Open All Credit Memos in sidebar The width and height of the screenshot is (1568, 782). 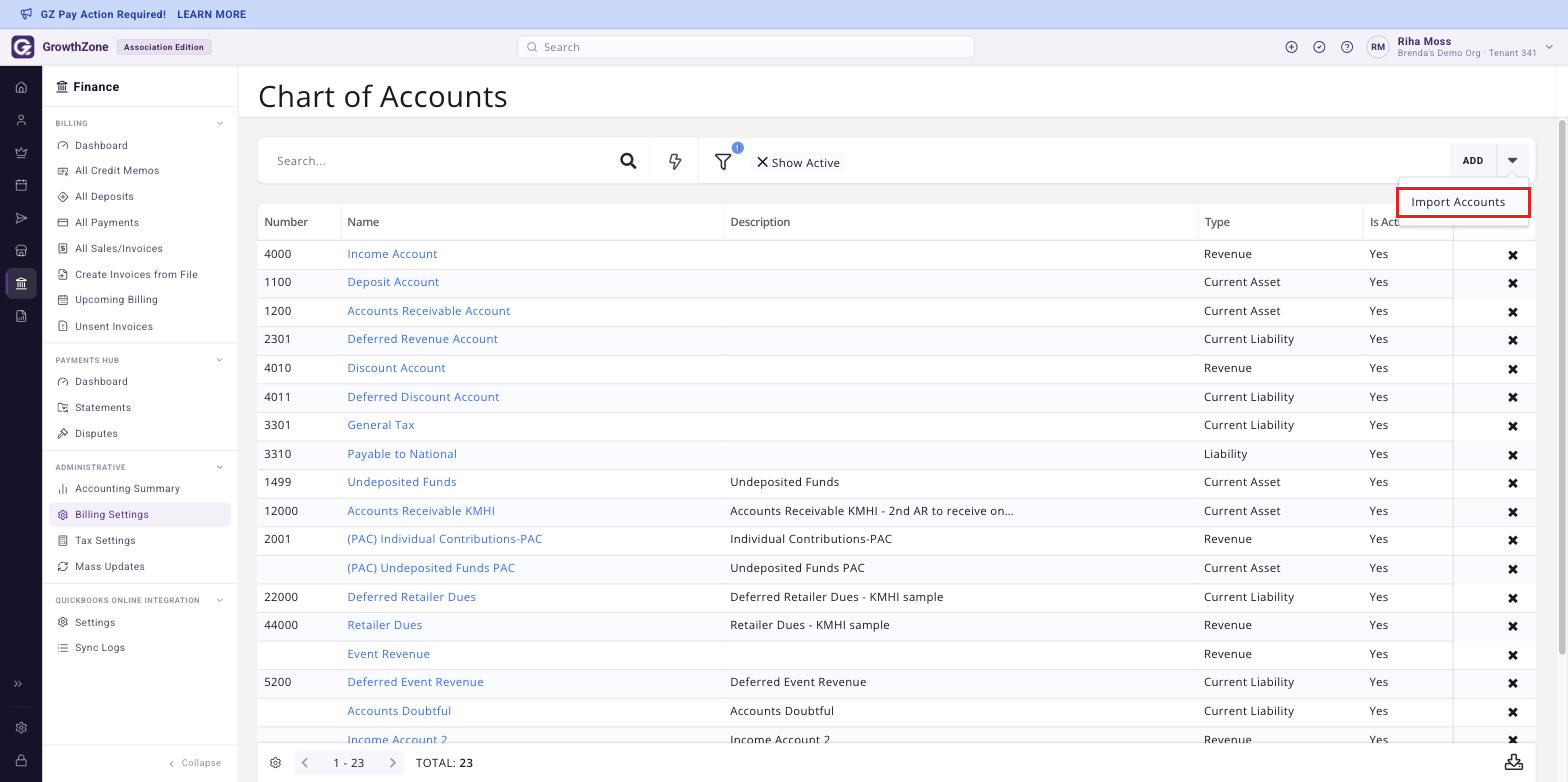point(117,171)
